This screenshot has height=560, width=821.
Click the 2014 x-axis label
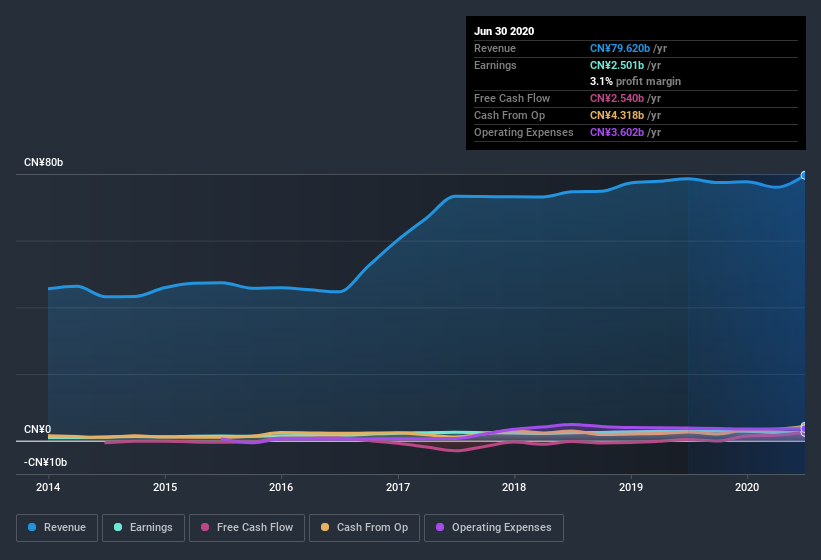point(48,487)
